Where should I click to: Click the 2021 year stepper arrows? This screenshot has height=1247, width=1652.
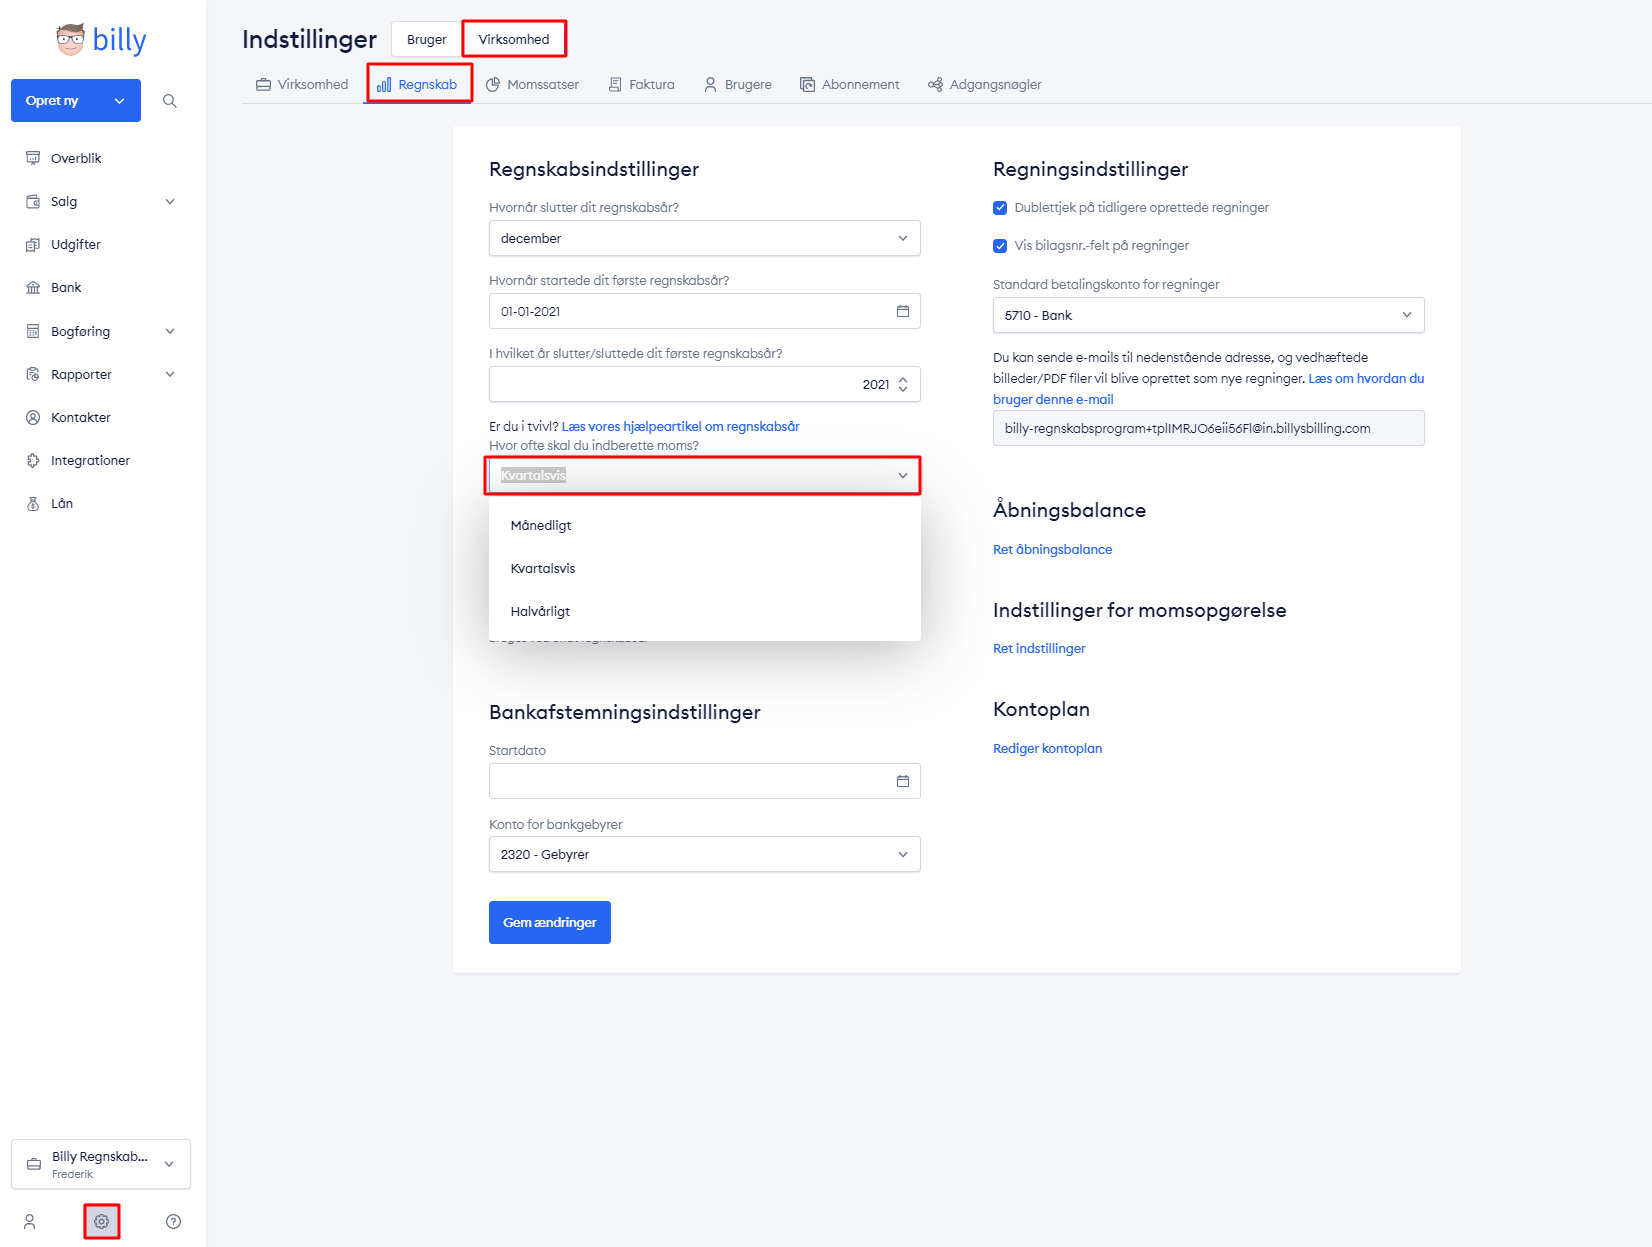click(903, 385)
